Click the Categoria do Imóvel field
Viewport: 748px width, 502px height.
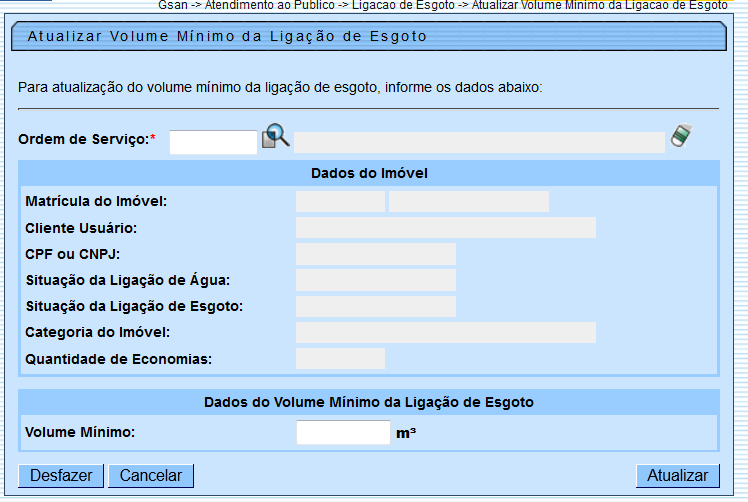click(x=446, y=333)
